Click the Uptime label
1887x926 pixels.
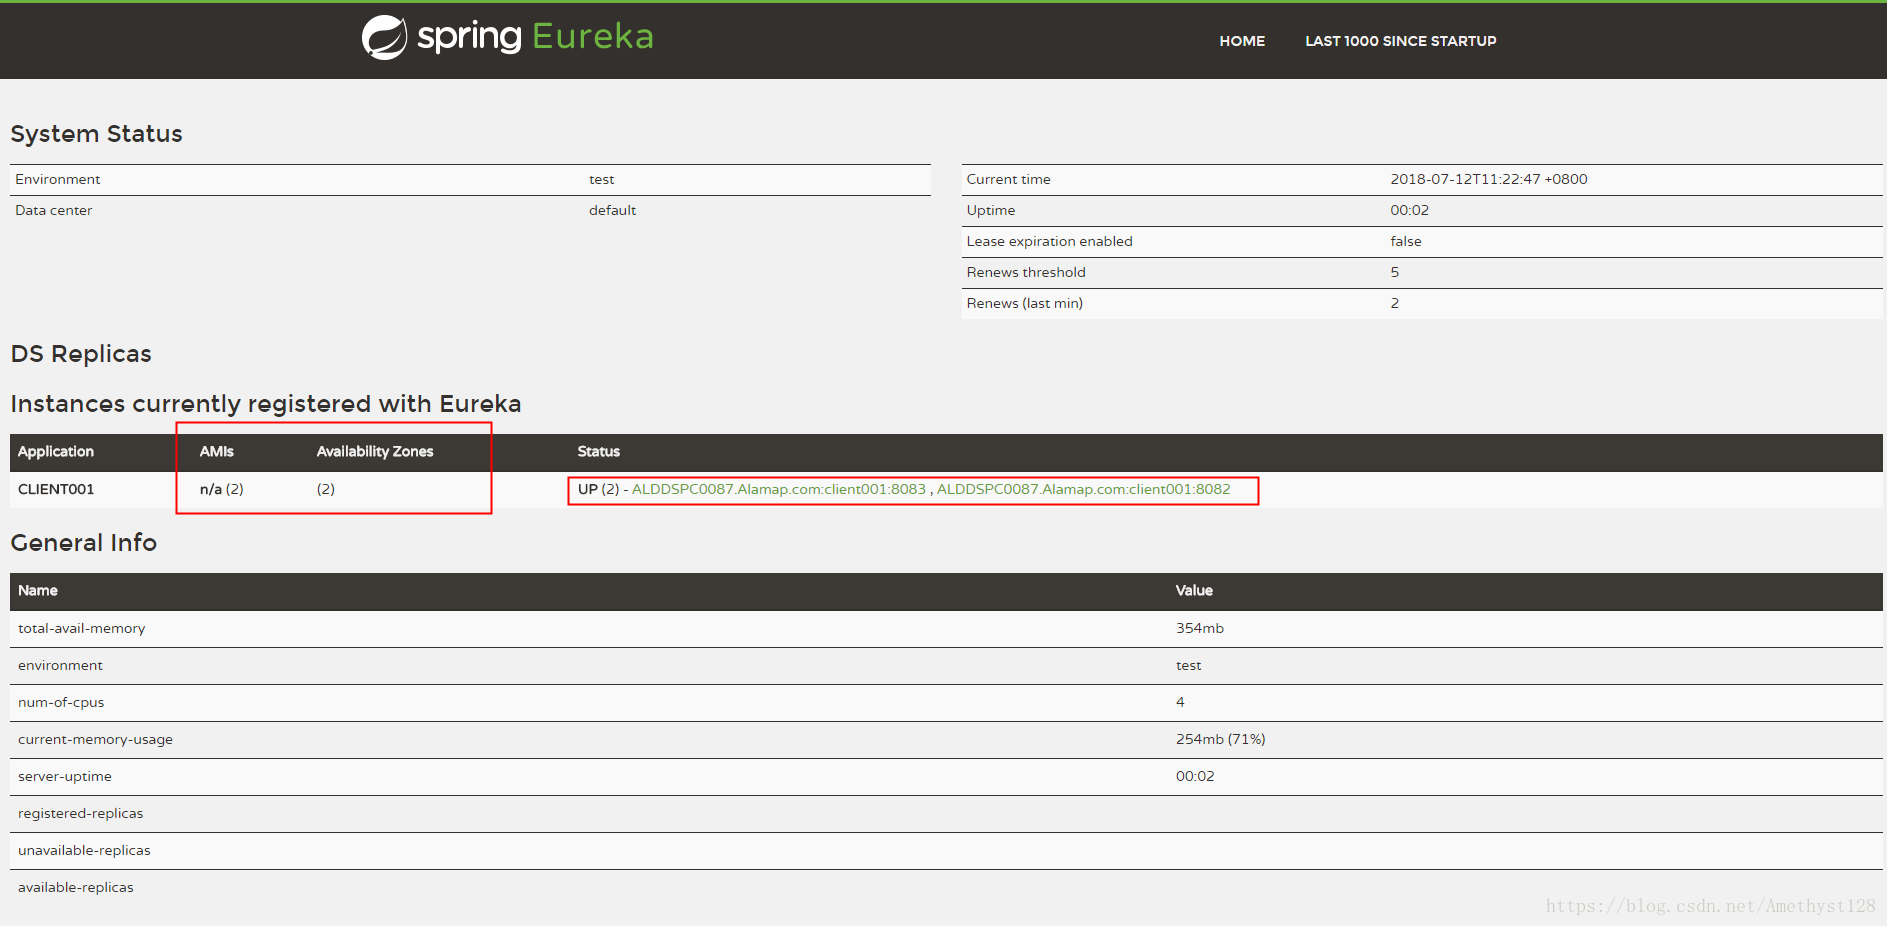coord(991,210)
